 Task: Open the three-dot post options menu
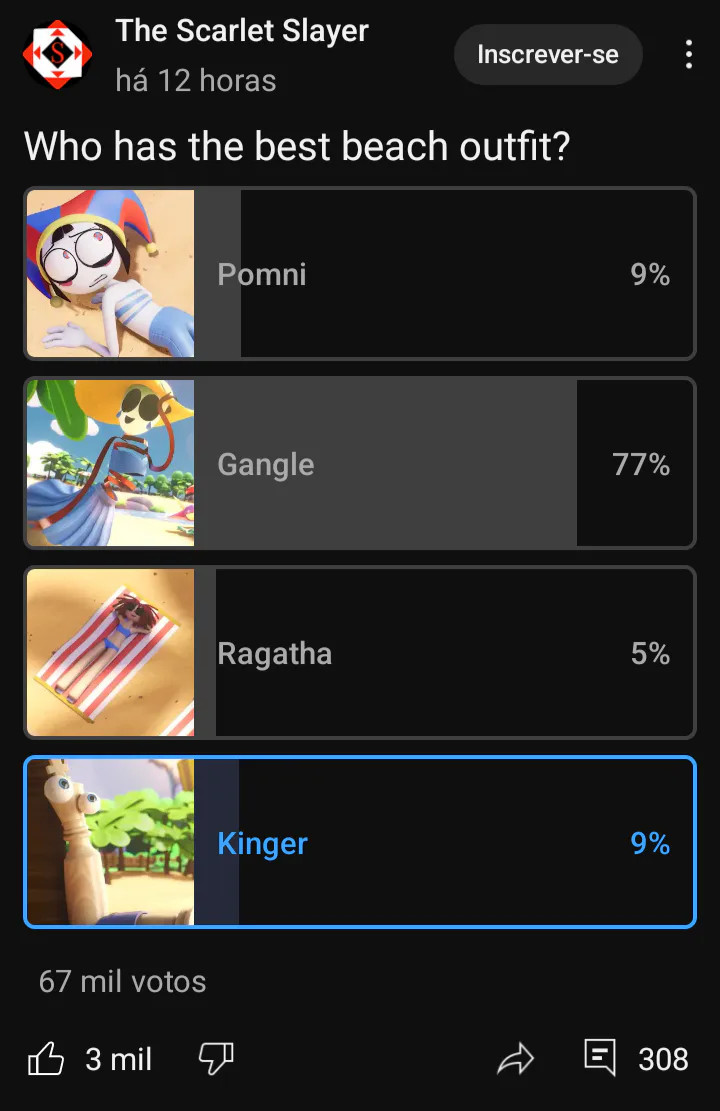(689, 54)
